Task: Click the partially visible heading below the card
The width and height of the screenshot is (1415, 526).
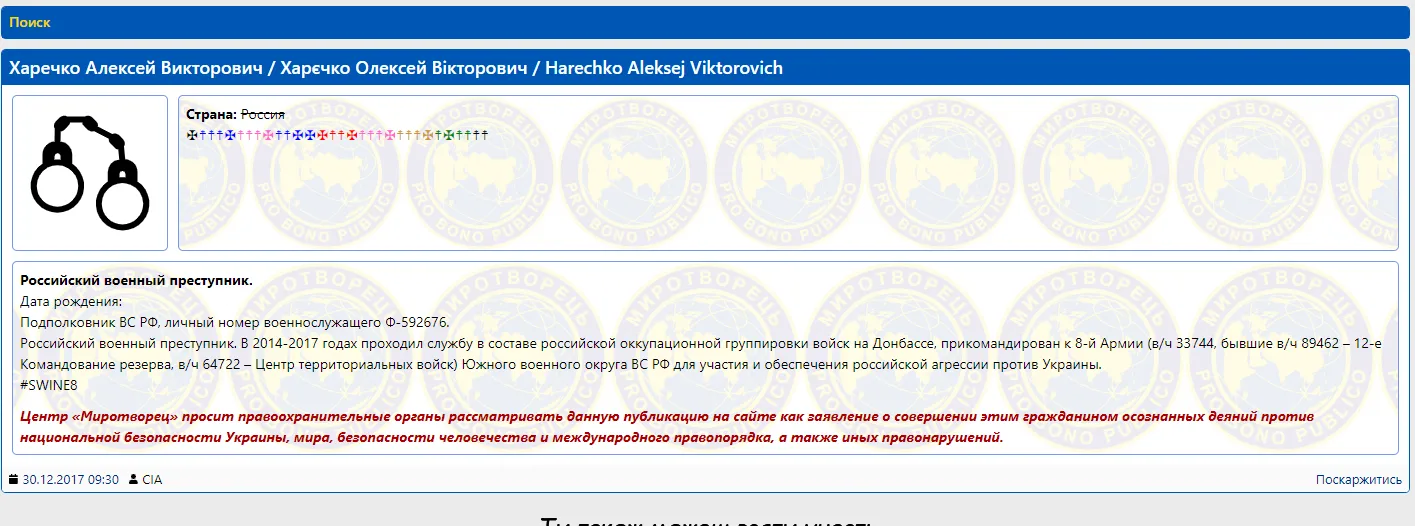Action: click(706, 520)
